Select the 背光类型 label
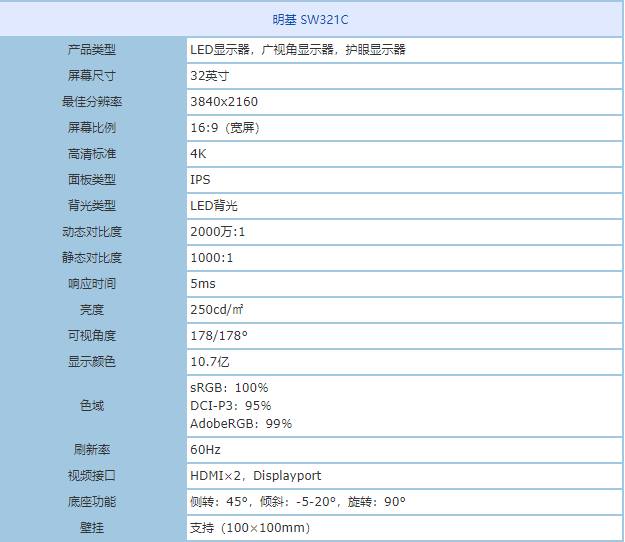This screenshot has width=625, height=542. (x=92, y=206)
